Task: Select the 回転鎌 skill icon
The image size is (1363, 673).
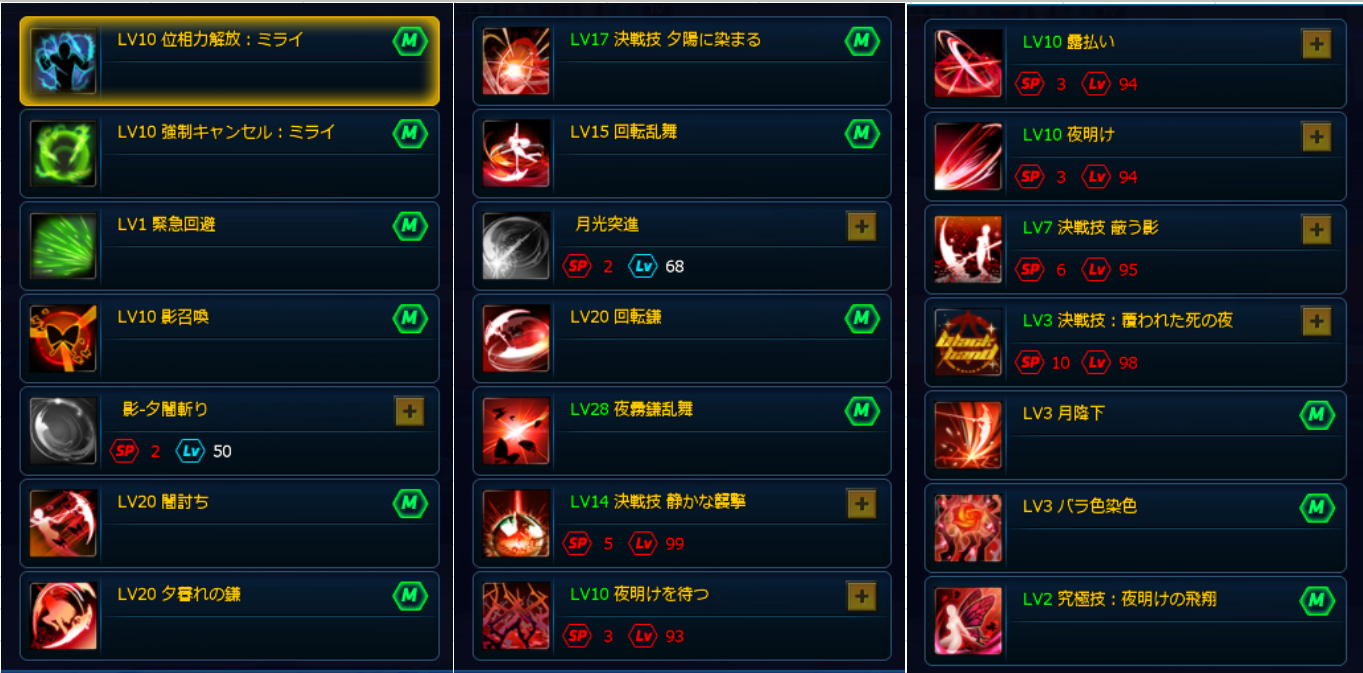Action: pos(516,338)
